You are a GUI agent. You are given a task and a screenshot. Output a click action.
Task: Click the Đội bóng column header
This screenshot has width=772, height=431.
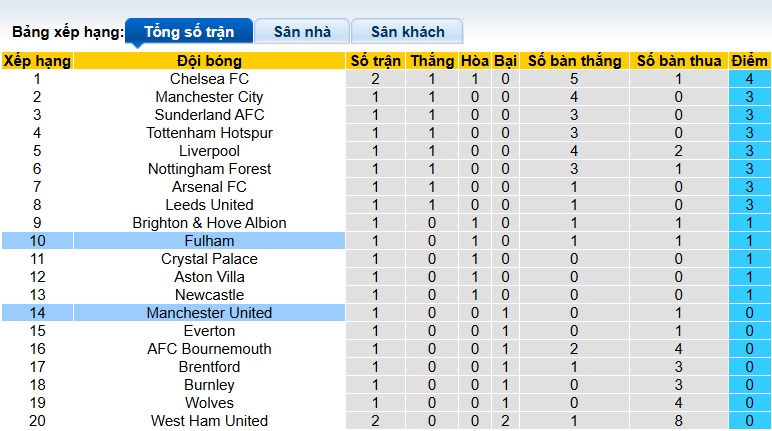209,61
